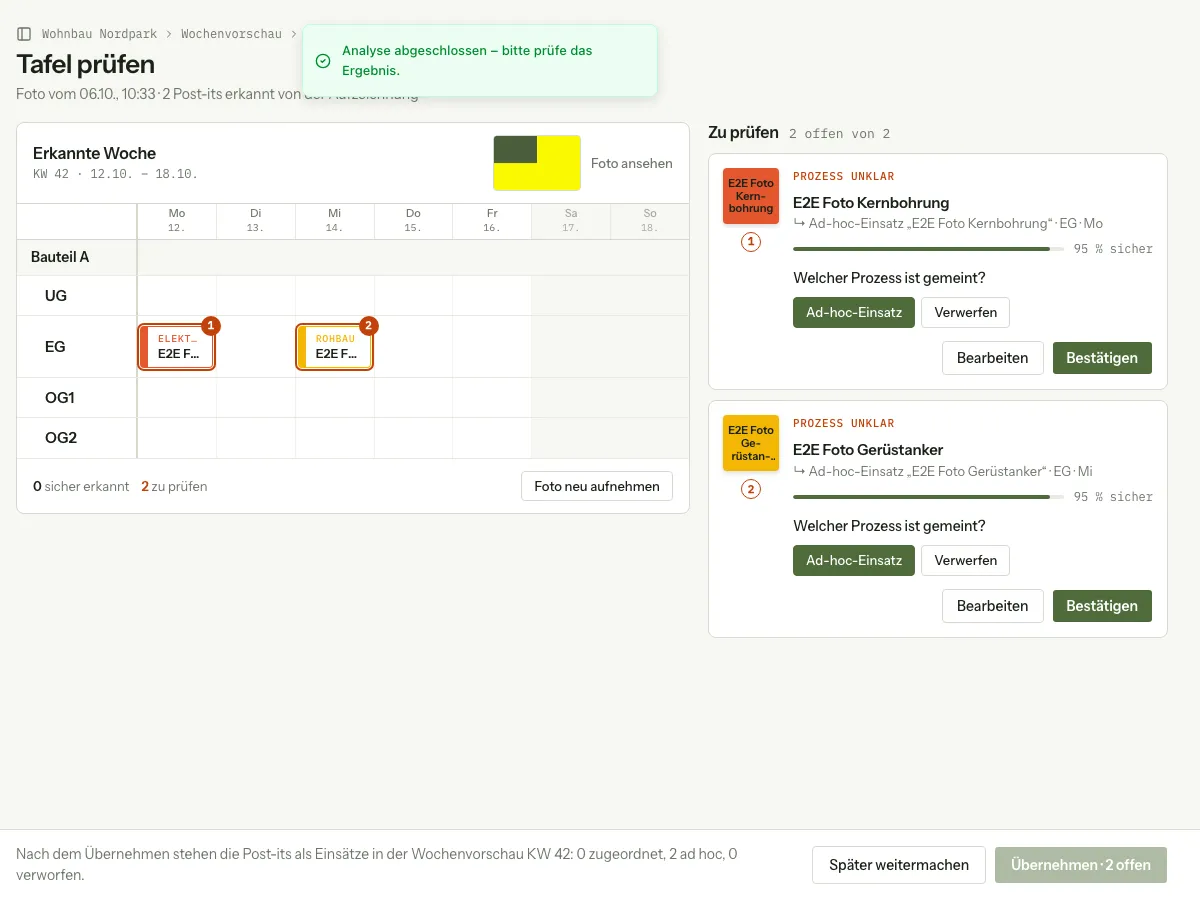1200x900 pixels.
Task: Click the OG2 row label
Action: point(61,438)
